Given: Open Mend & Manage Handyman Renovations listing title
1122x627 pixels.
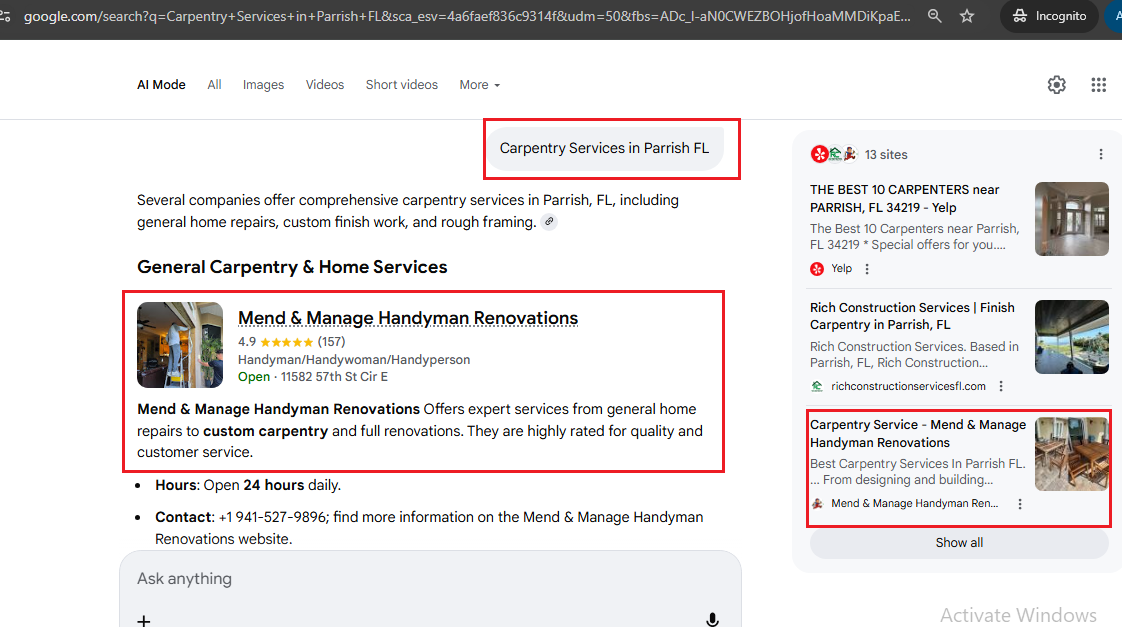Looking at the screenshot, I should pos(407,318).
